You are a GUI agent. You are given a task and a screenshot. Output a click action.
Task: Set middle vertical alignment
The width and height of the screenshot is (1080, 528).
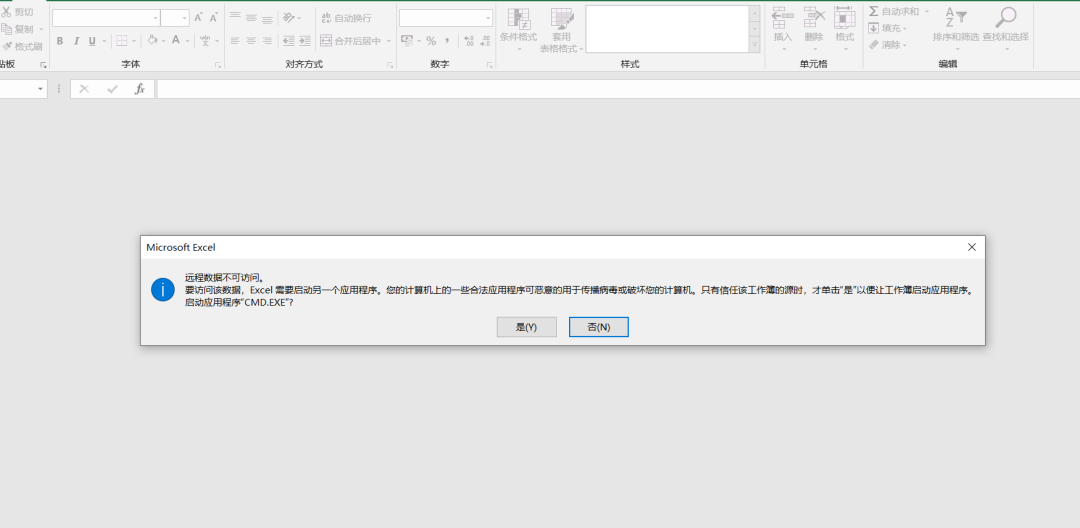click(x=251, y=18)
